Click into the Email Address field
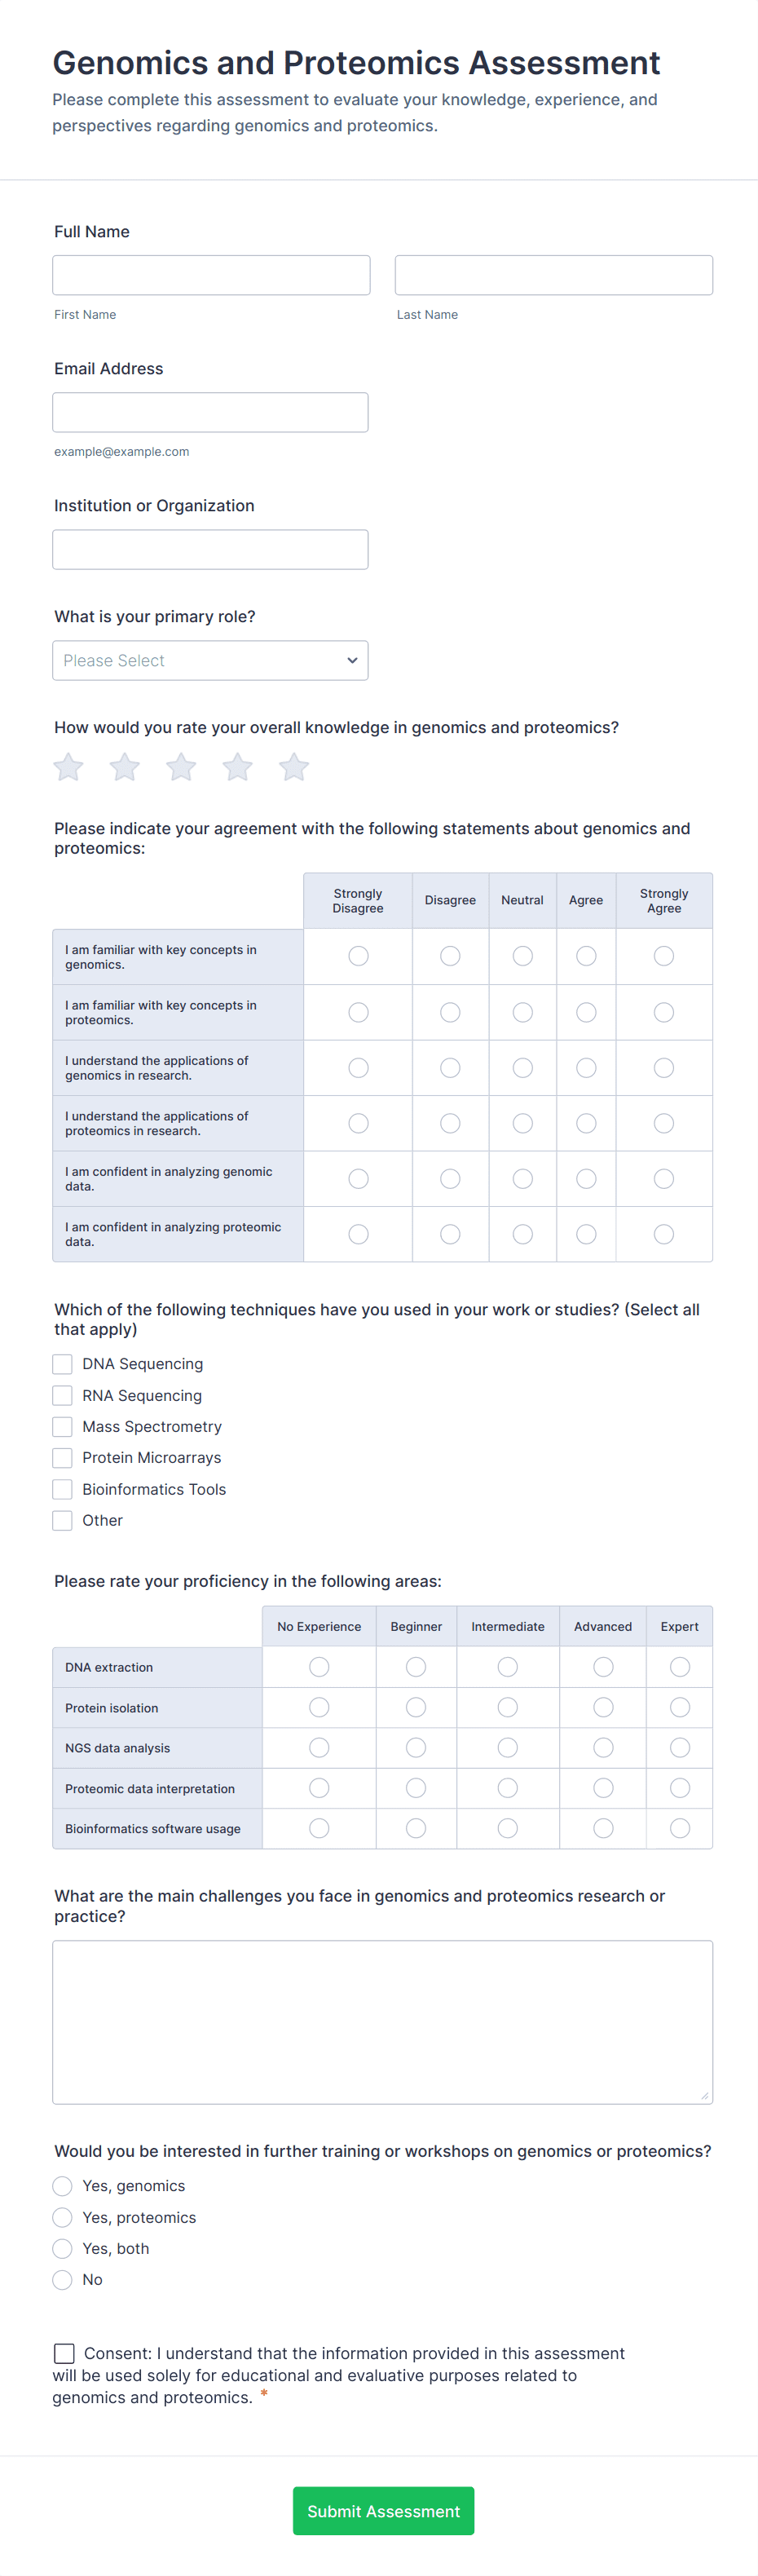Image resolution: width=758 pixels, height=2576 pixels. 210,412
